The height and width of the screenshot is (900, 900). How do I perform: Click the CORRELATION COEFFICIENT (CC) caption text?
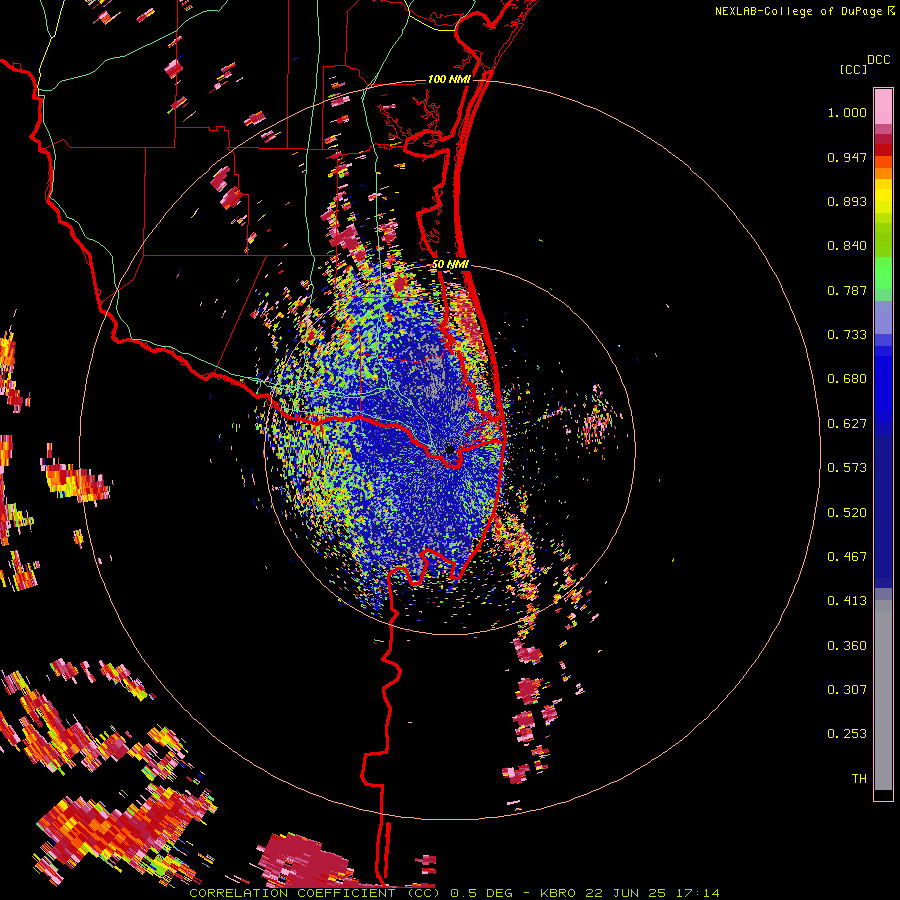tap(315, 893)
